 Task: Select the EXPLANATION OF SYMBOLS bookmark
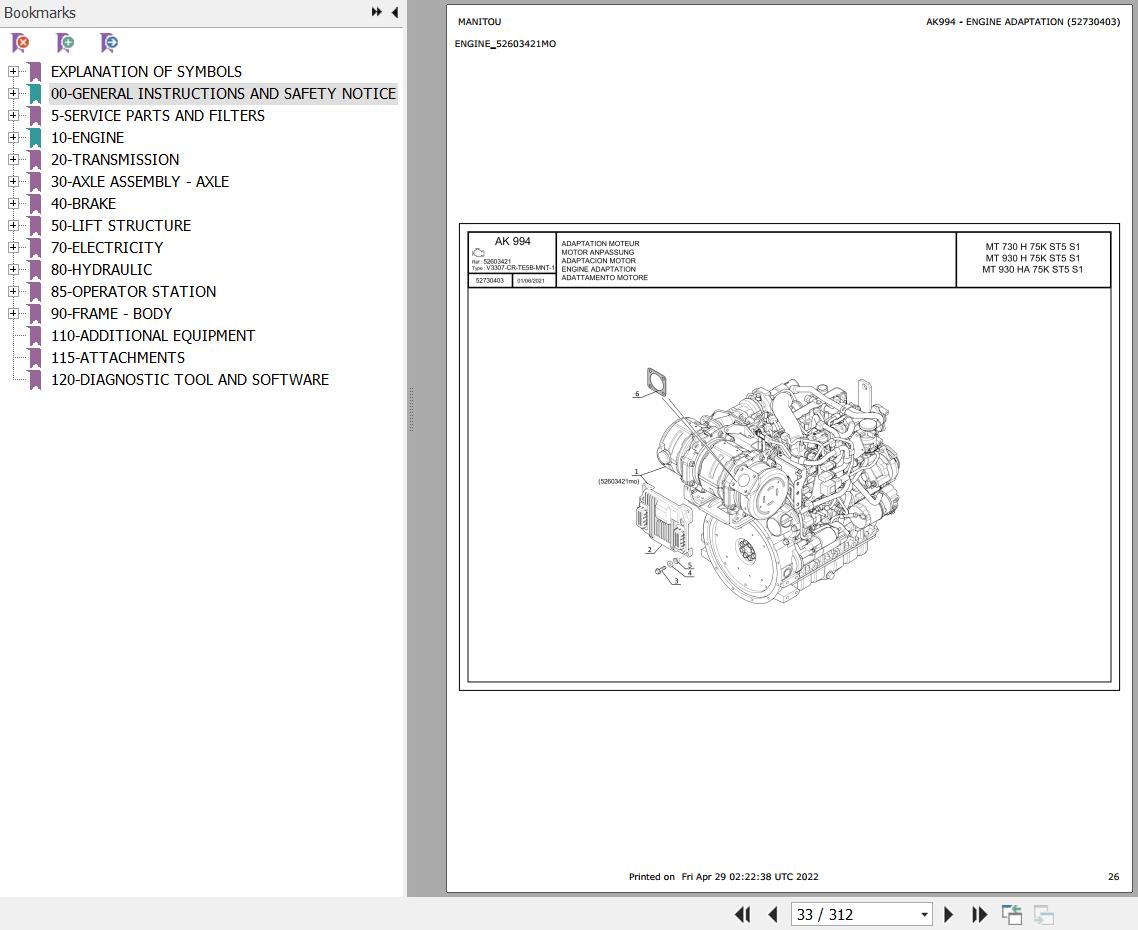click(x=146, y=72)
